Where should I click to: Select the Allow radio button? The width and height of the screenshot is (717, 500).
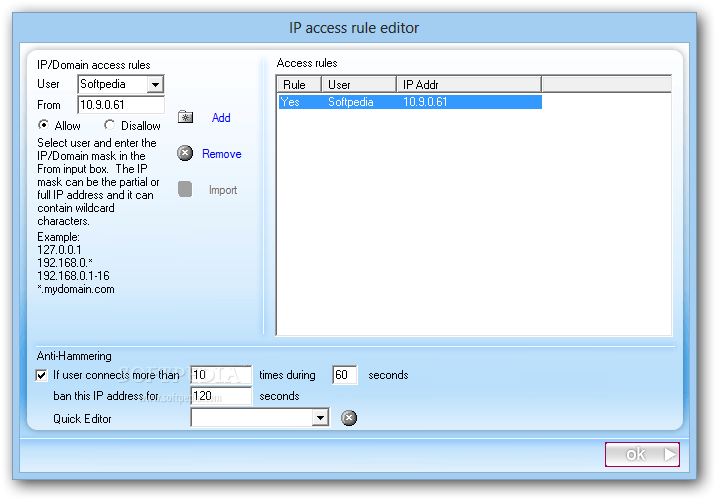coord(44,125)
